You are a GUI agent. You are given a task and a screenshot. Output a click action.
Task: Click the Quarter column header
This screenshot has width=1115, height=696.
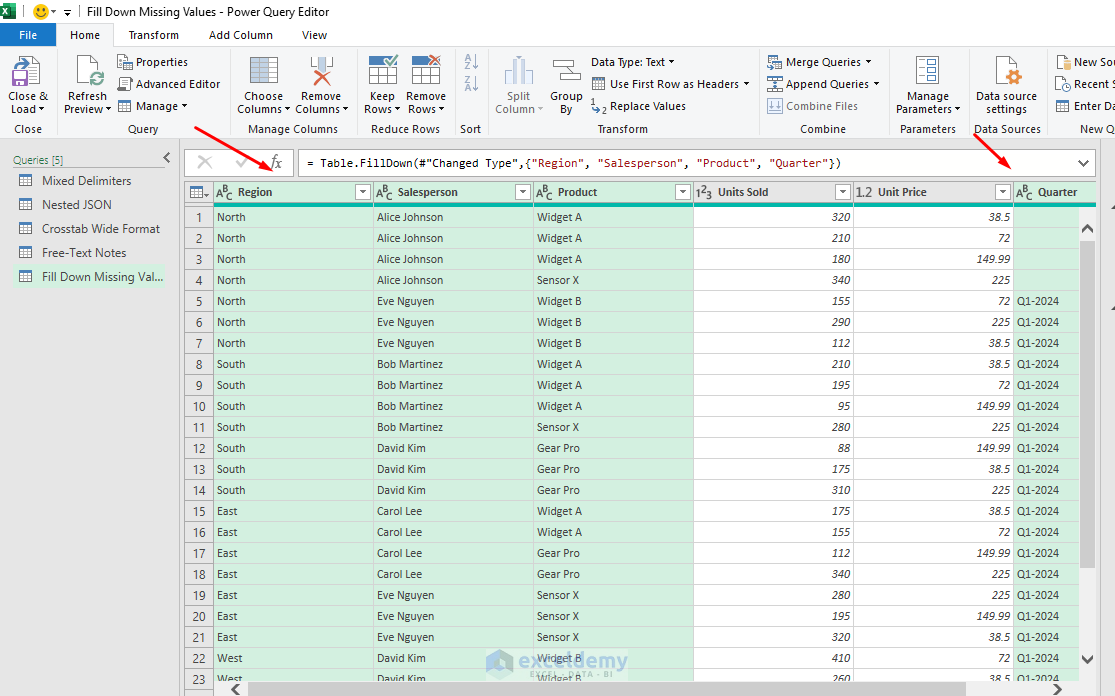(1057, 193)
